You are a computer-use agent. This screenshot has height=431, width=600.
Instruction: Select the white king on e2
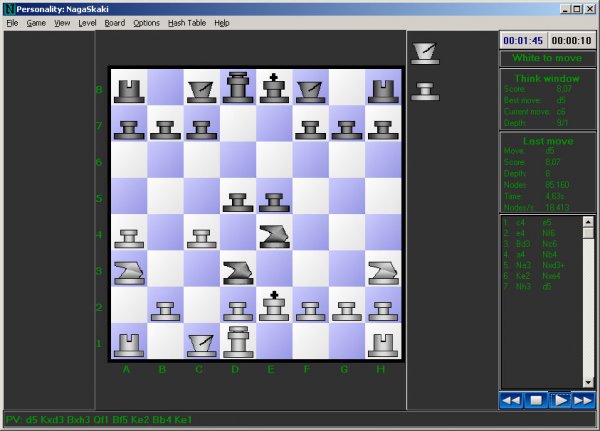point(274,305)
